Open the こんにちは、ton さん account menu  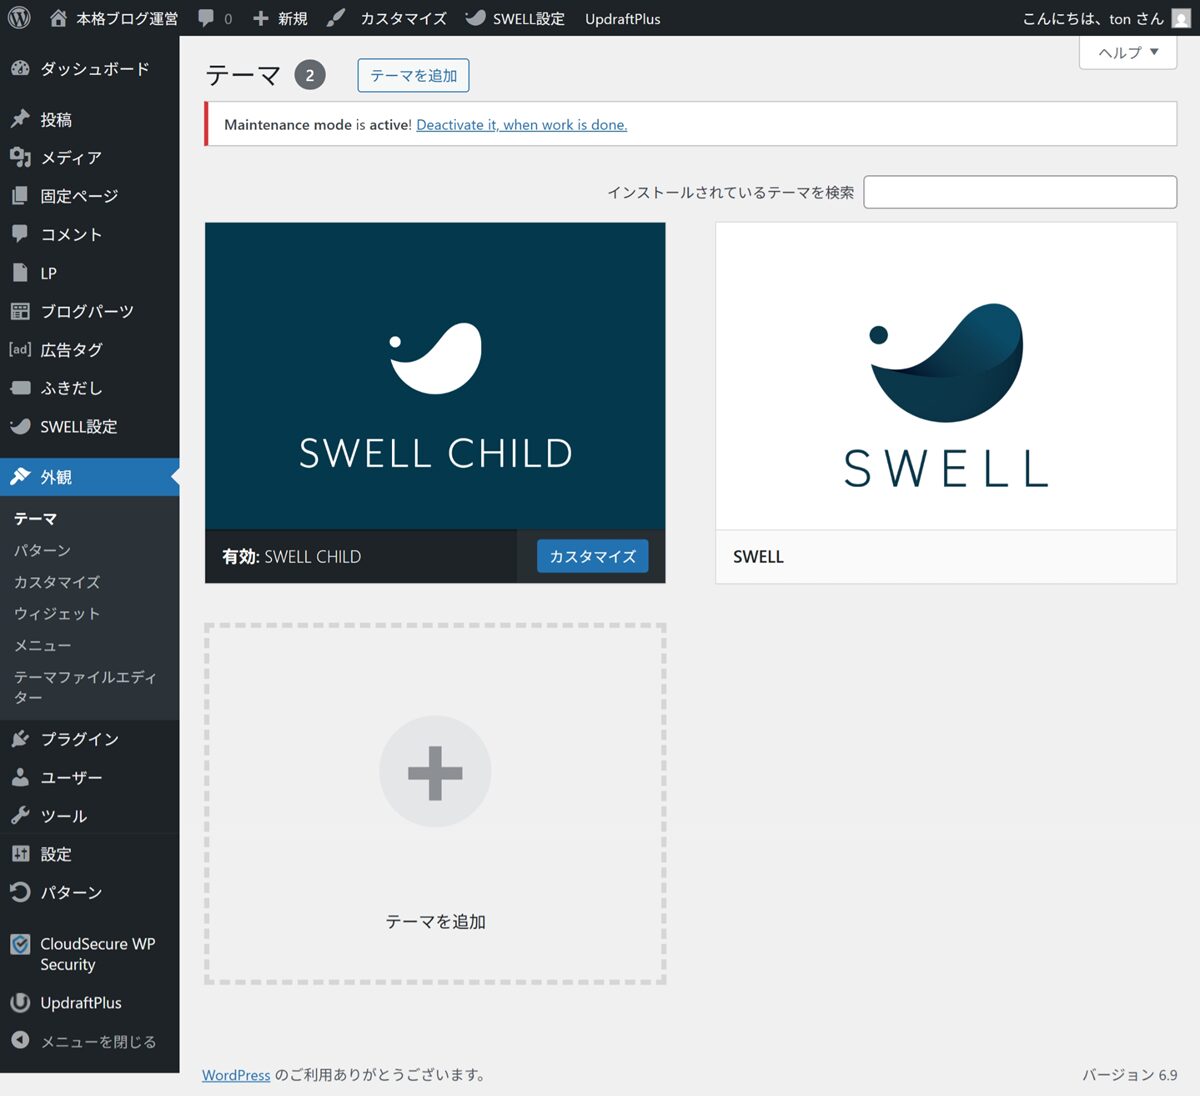[1092, 18]
